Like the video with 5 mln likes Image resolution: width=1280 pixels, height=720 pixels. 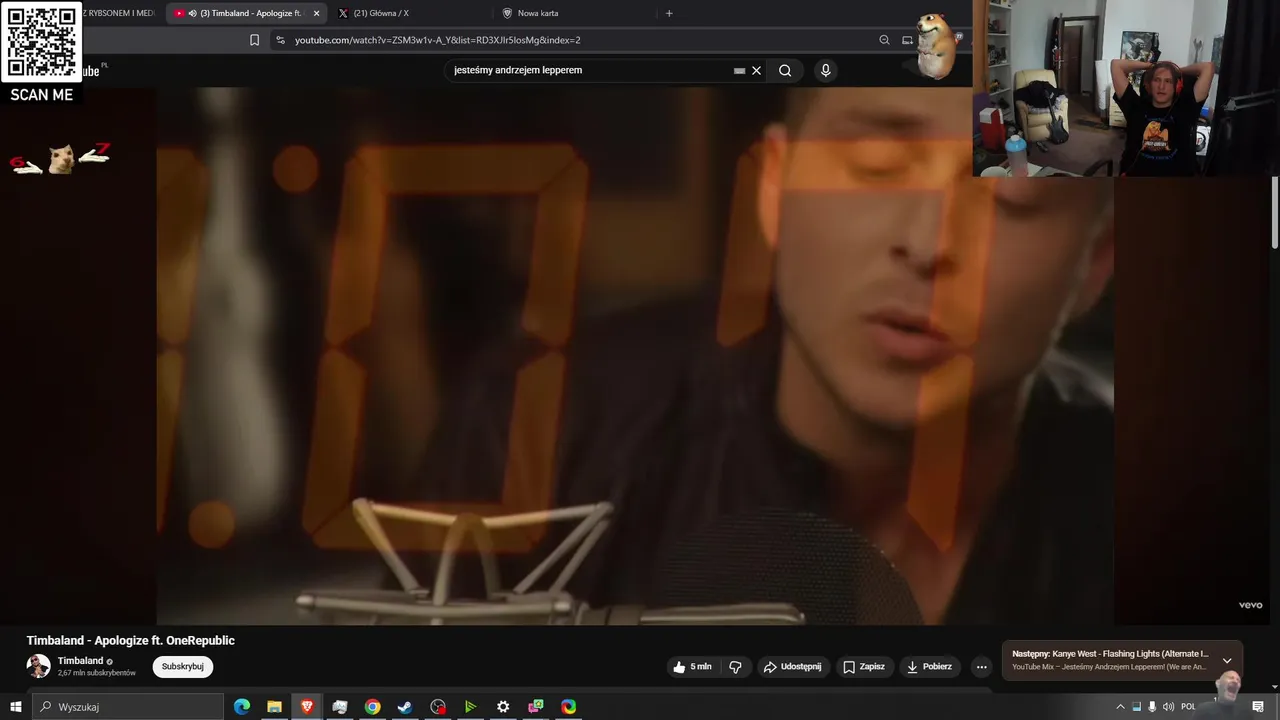(693, 667)
